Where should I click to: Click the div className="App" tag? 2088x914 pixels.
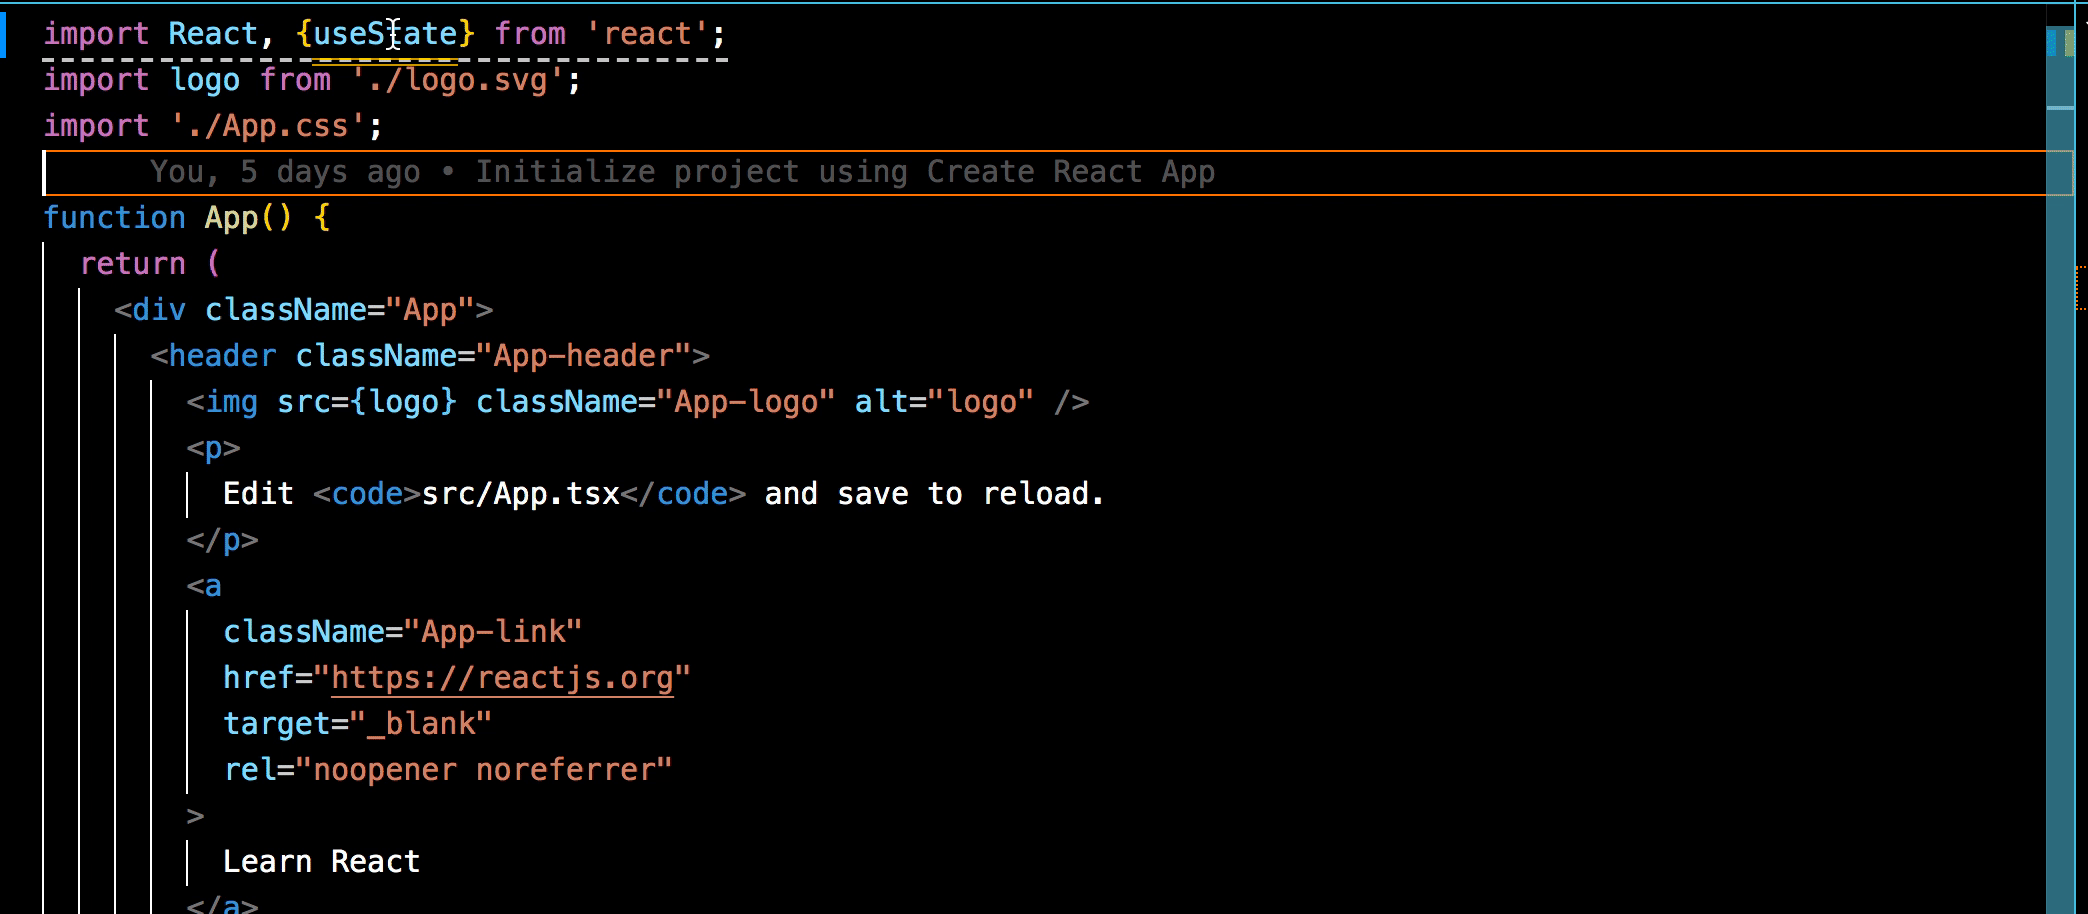click(303, 309)
